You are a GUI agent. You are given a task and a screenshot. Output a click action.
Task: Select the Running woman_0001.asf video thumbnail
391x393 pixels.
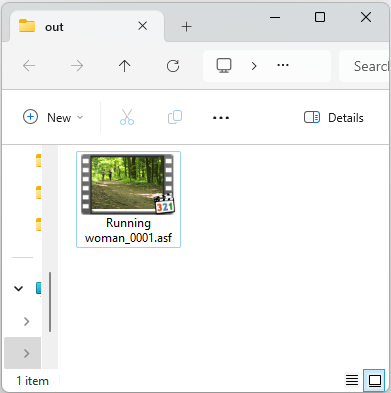tap(128, 184)
